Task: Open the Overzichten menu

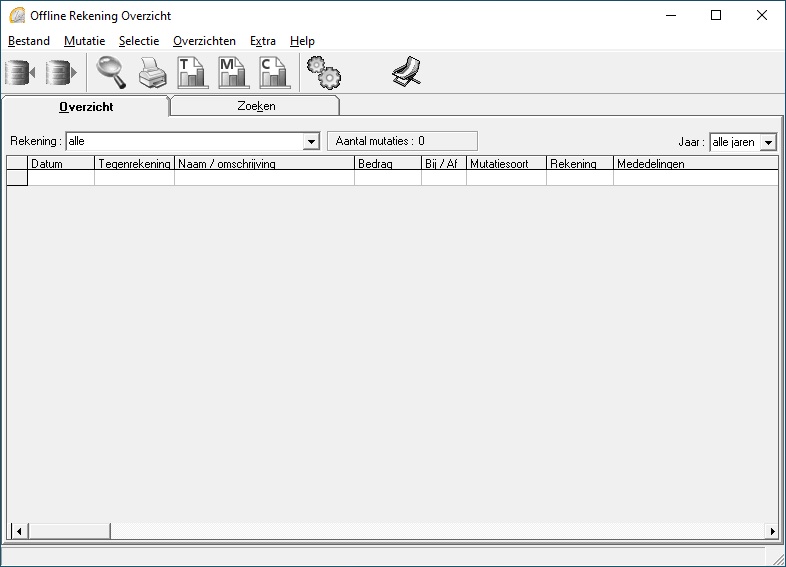Action: point(204,41)
